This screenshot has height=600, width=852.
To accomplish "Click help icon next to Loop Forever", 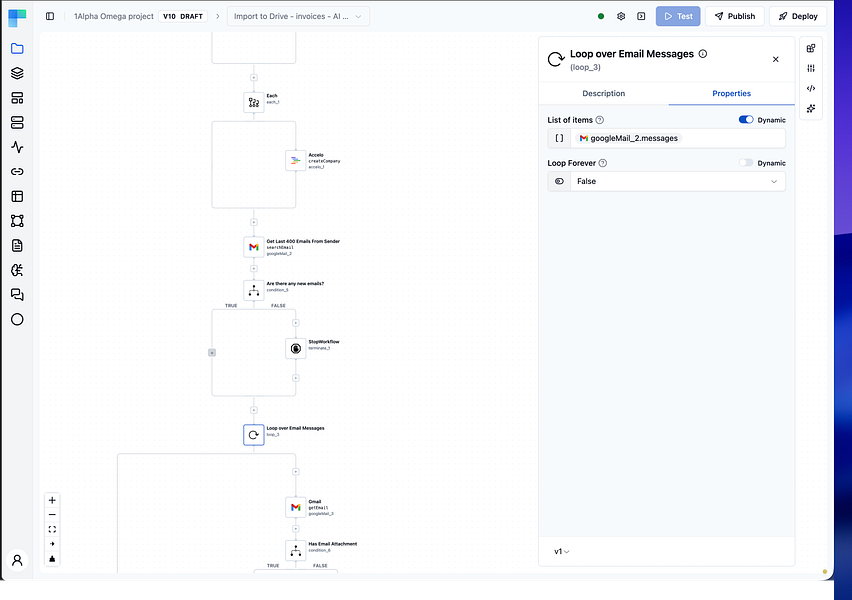I will [x=603, y=163].
